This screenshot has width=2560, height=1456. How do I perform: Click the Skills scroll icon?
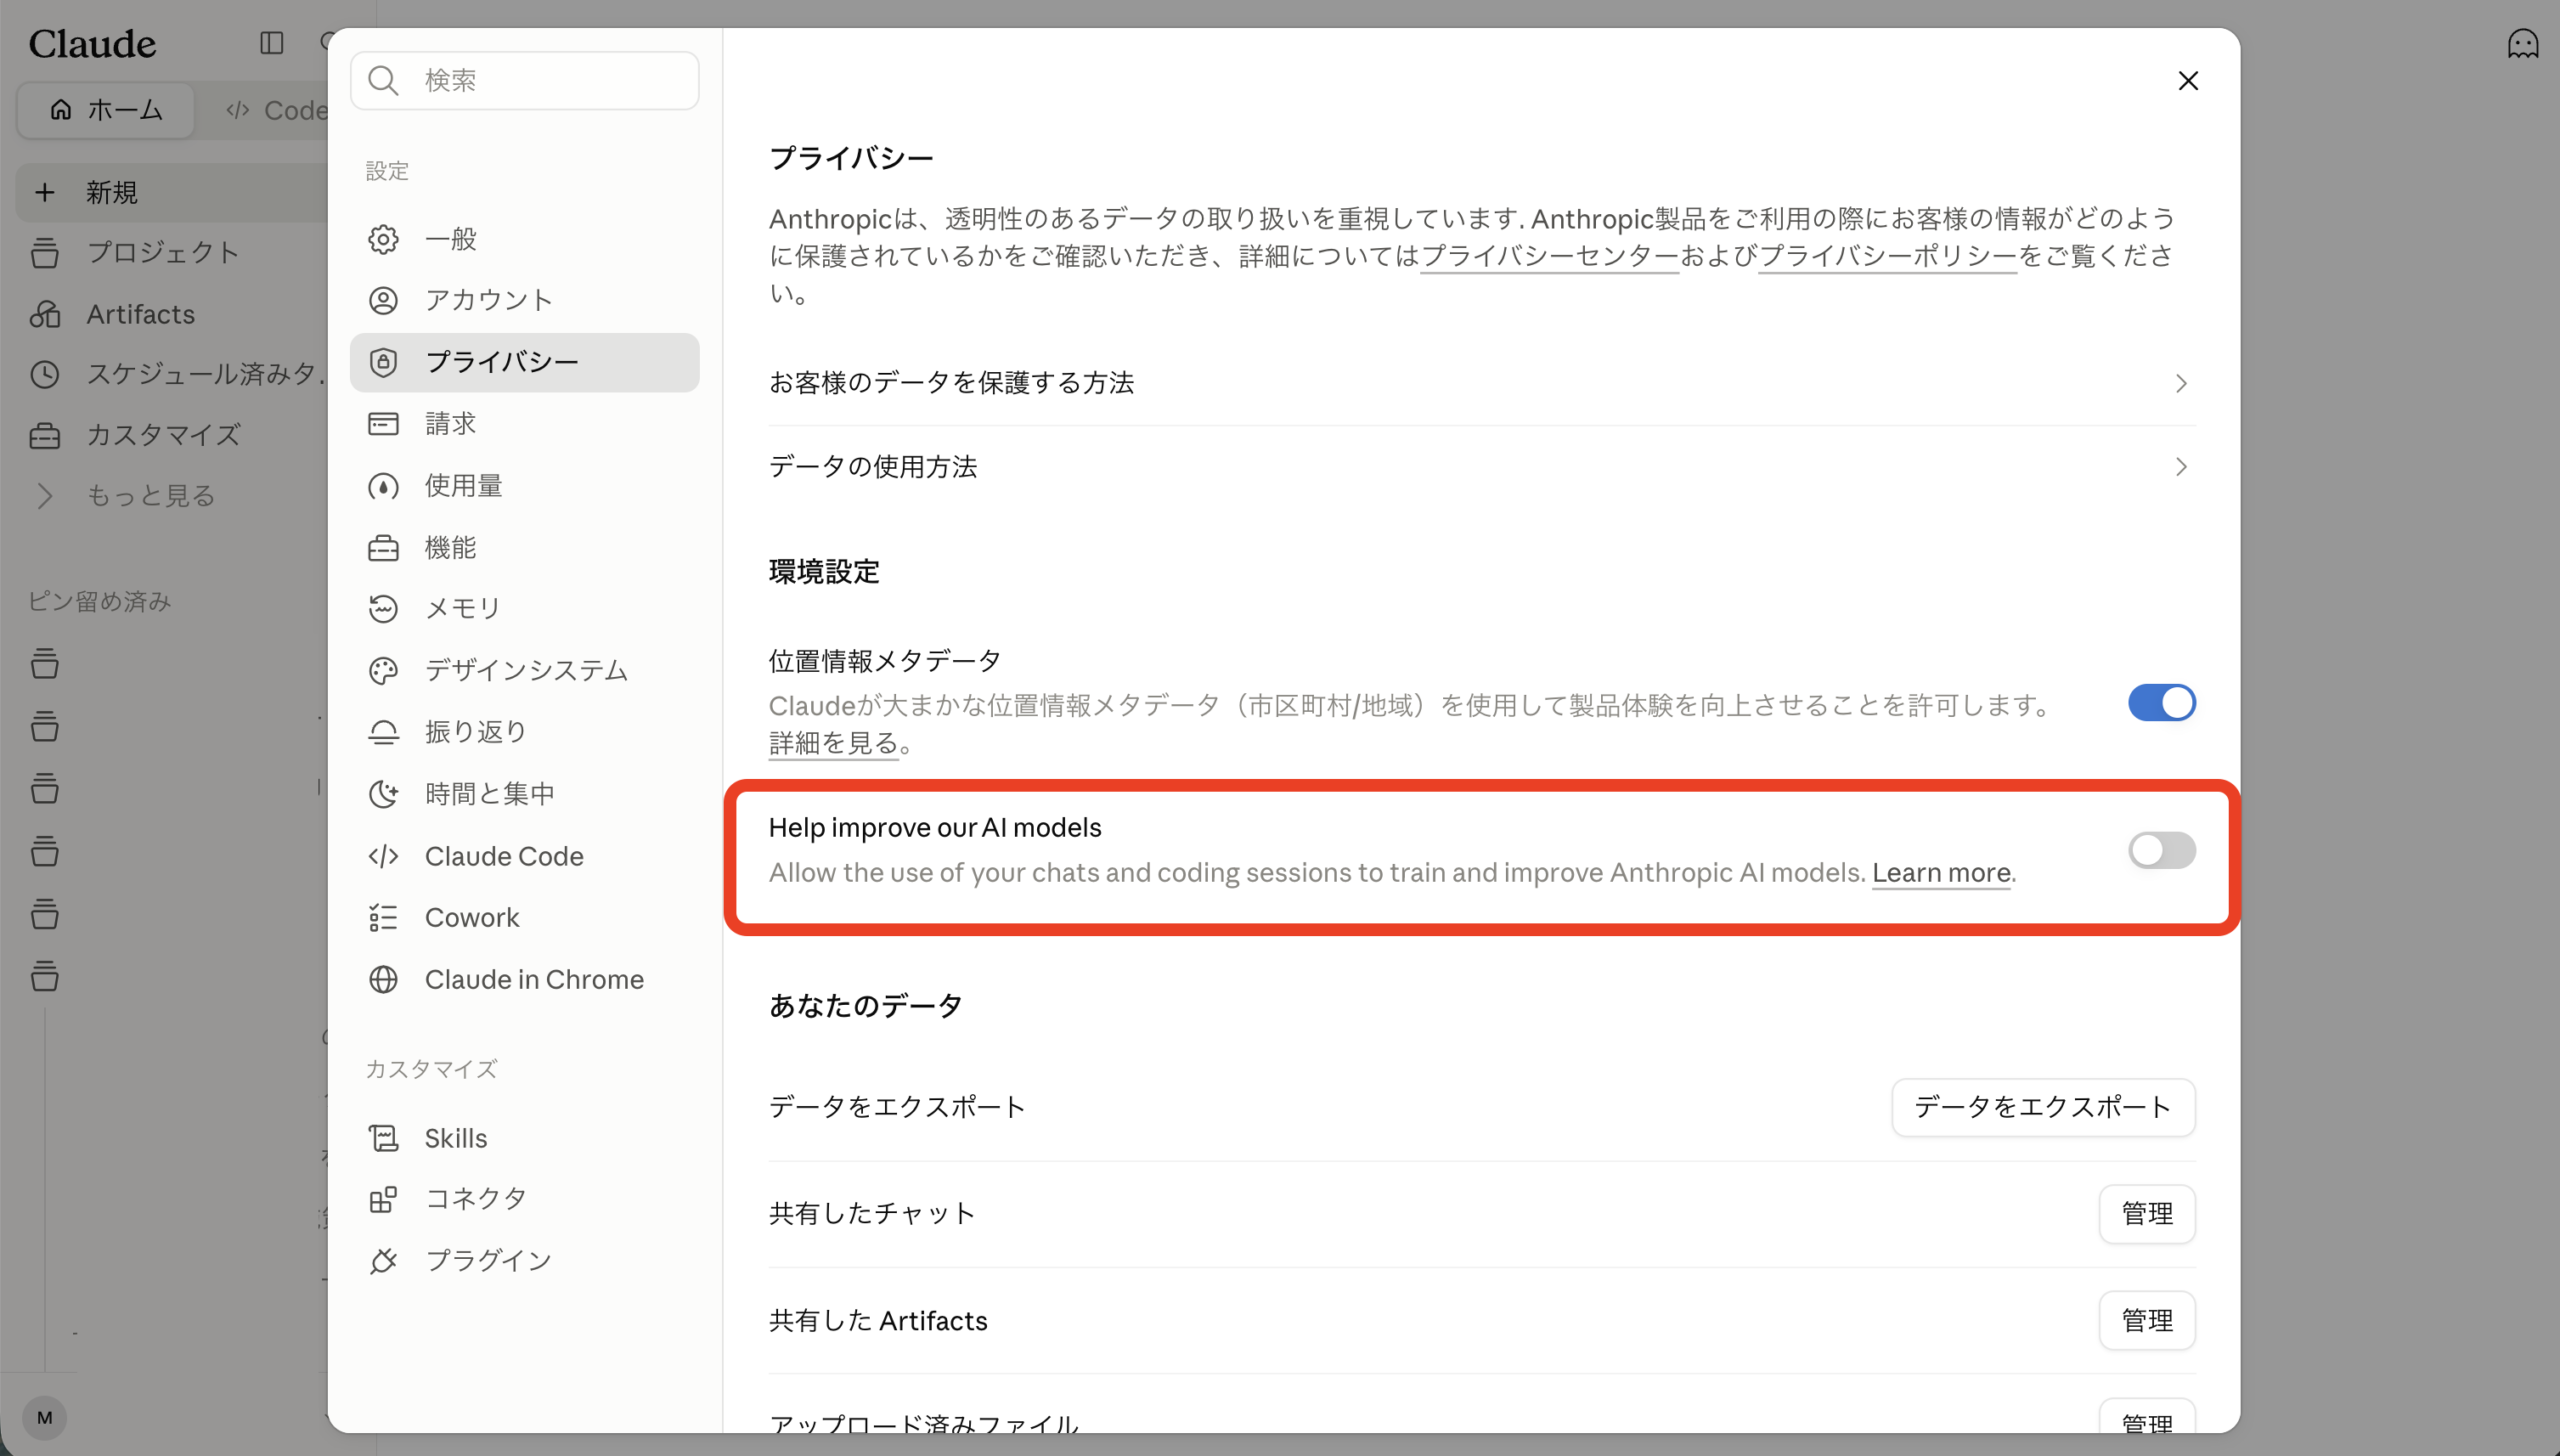(x=383, y=1138)
